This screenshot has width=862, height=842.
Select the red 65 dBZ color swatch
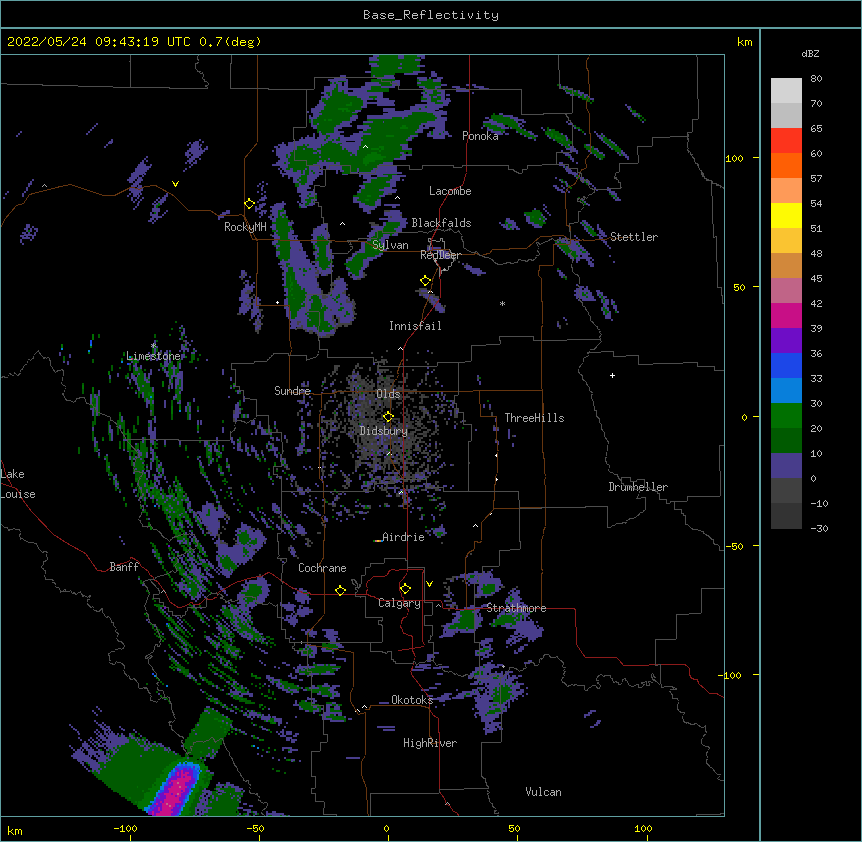pos(786,141)
